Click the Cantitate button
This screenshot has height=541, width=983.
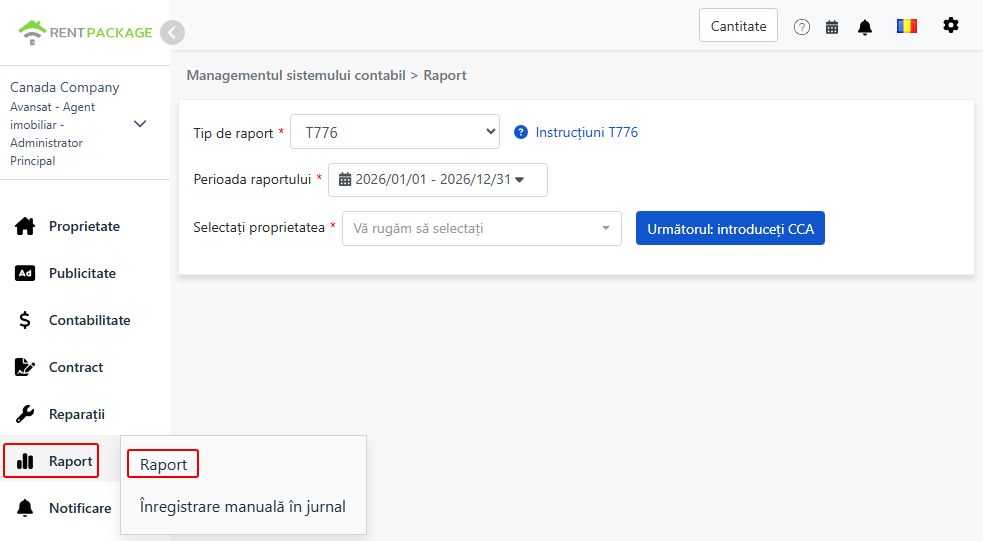coord(739,26)
